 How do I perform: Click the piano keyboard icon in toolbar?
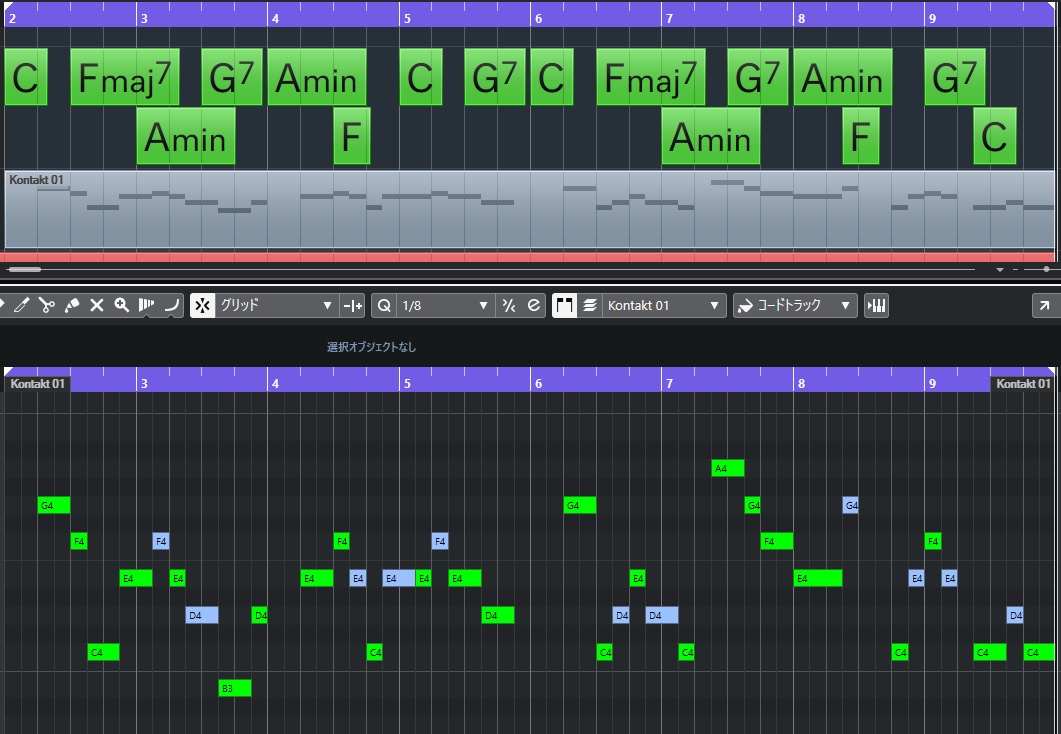(876, 306)
